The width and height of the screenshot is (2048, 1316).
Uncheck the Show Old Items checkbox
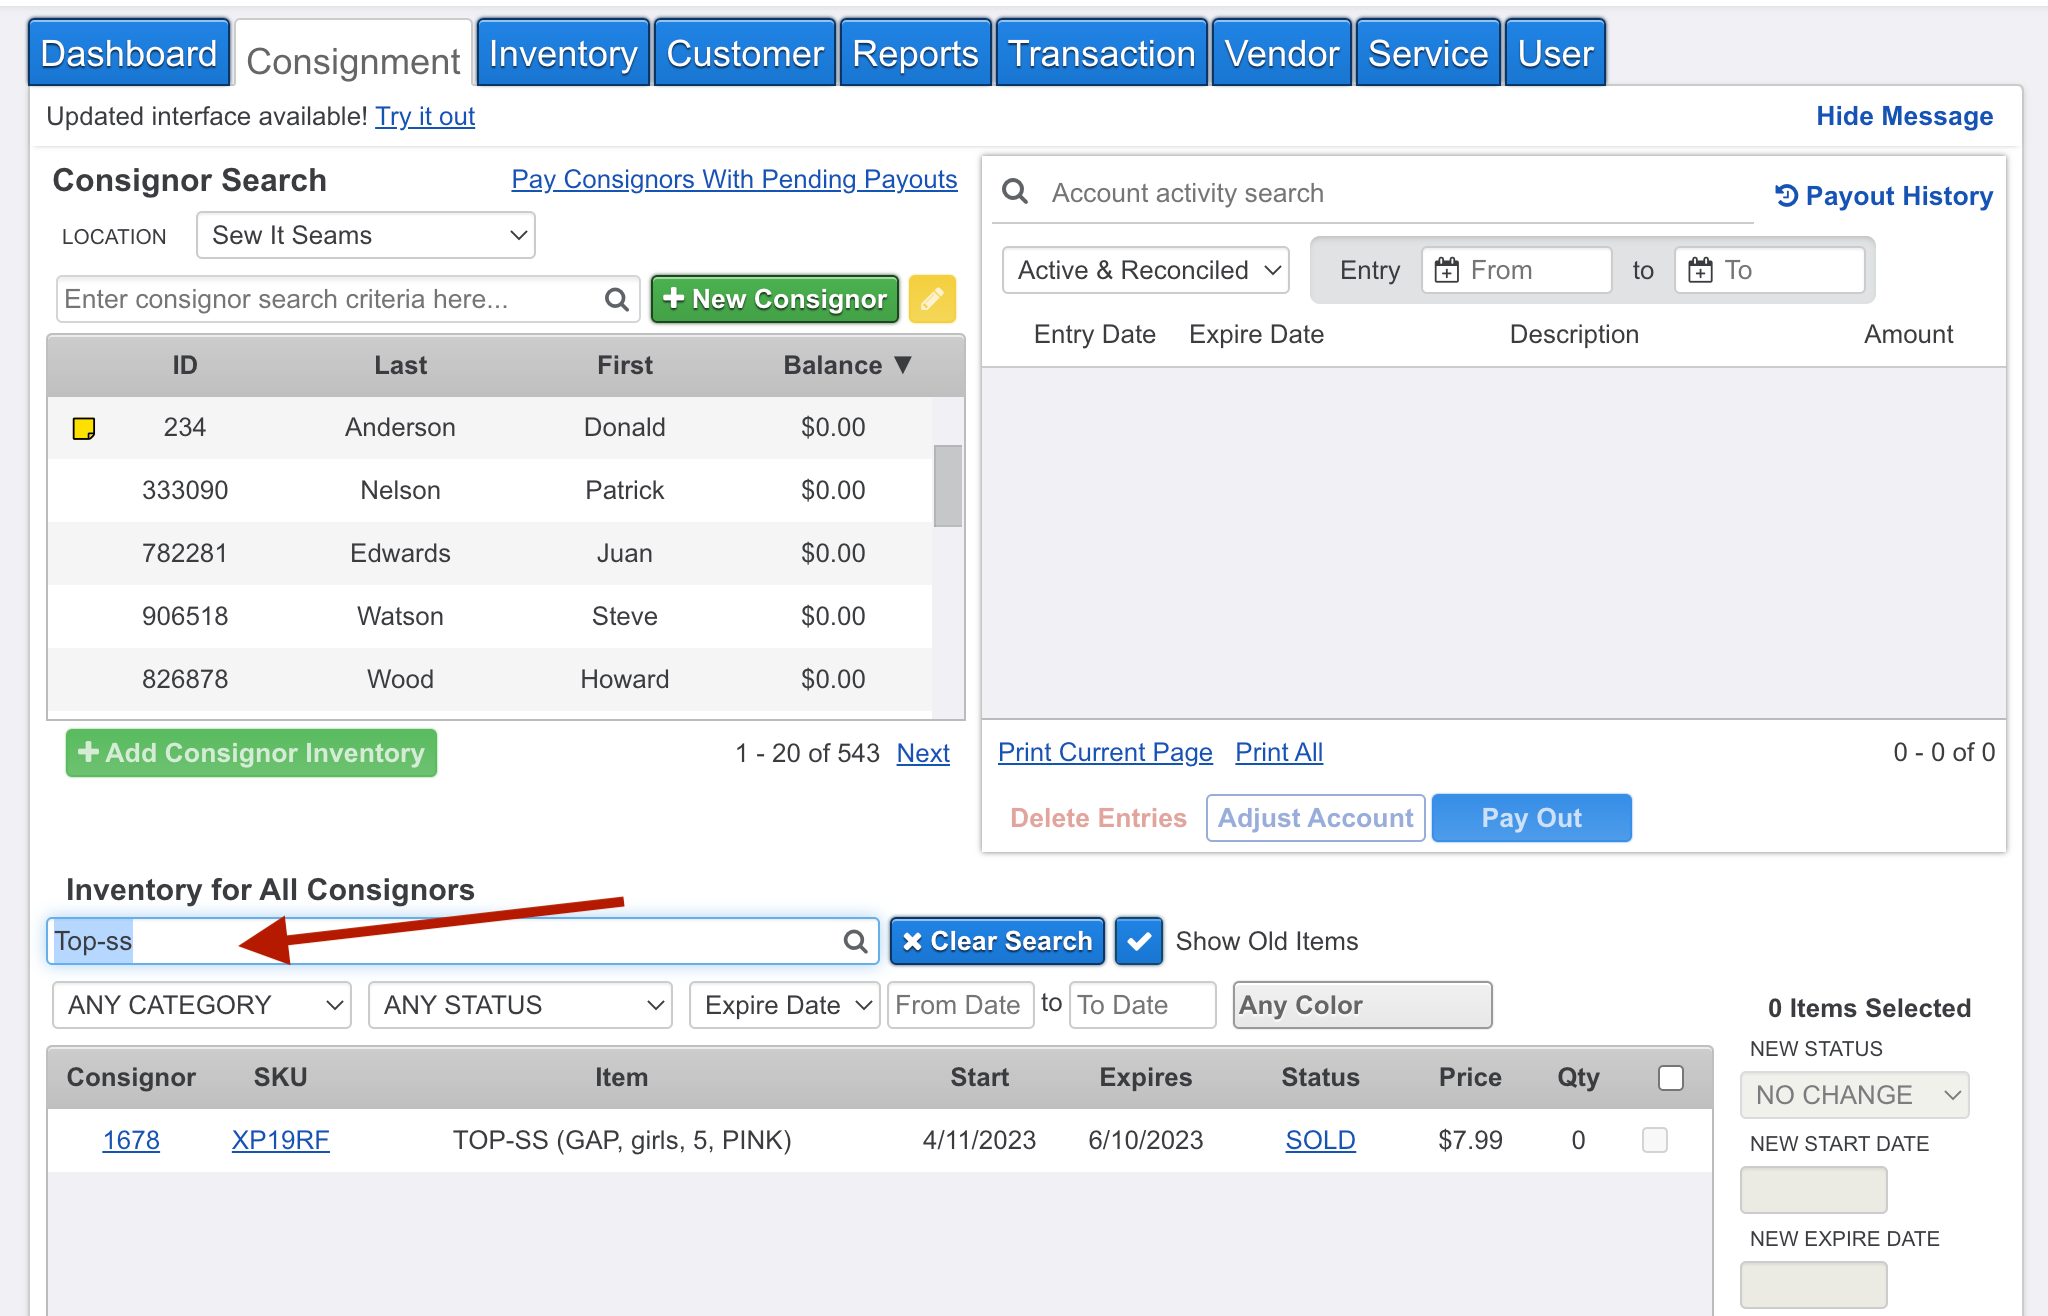coord(1138,941)
